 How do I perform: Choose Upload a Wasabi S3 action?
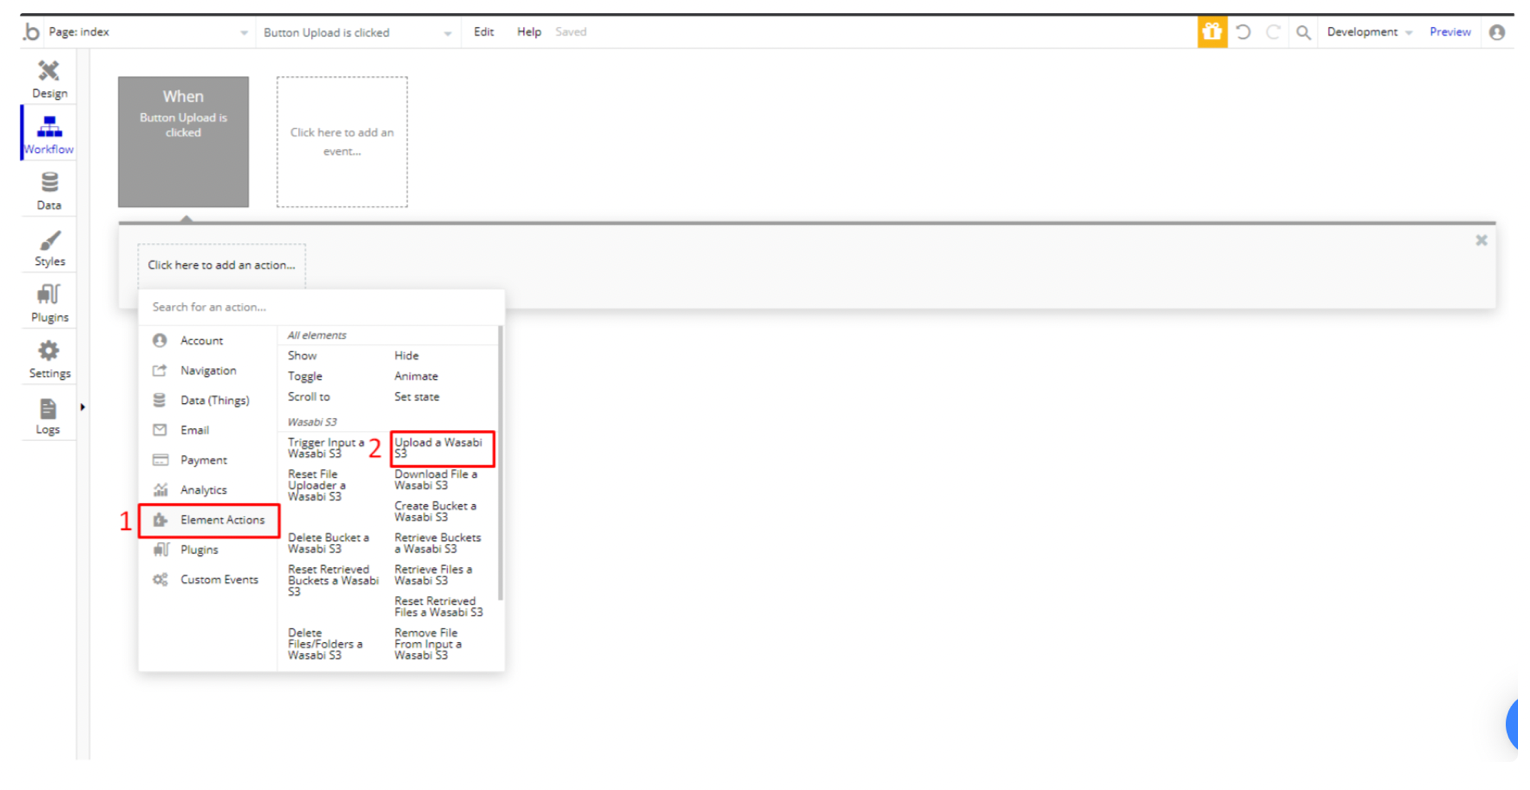pos(442,448)
